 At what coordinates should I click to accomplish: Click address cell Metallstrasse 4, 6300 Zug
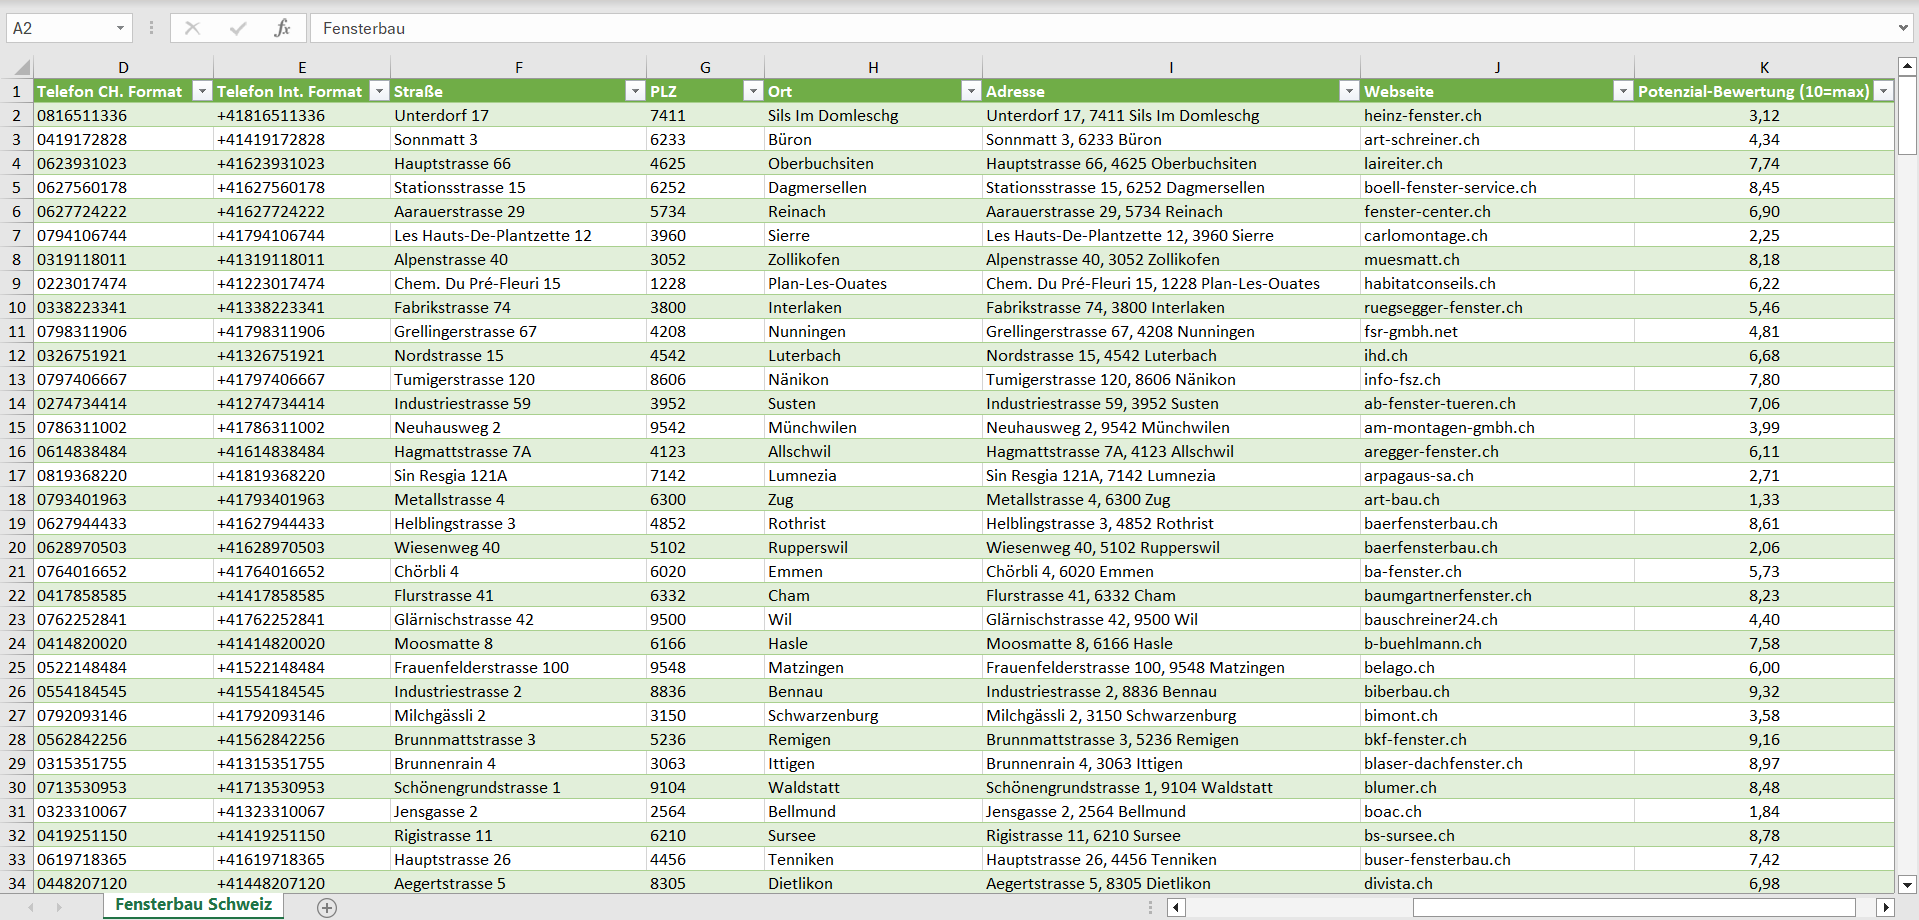1171,499
